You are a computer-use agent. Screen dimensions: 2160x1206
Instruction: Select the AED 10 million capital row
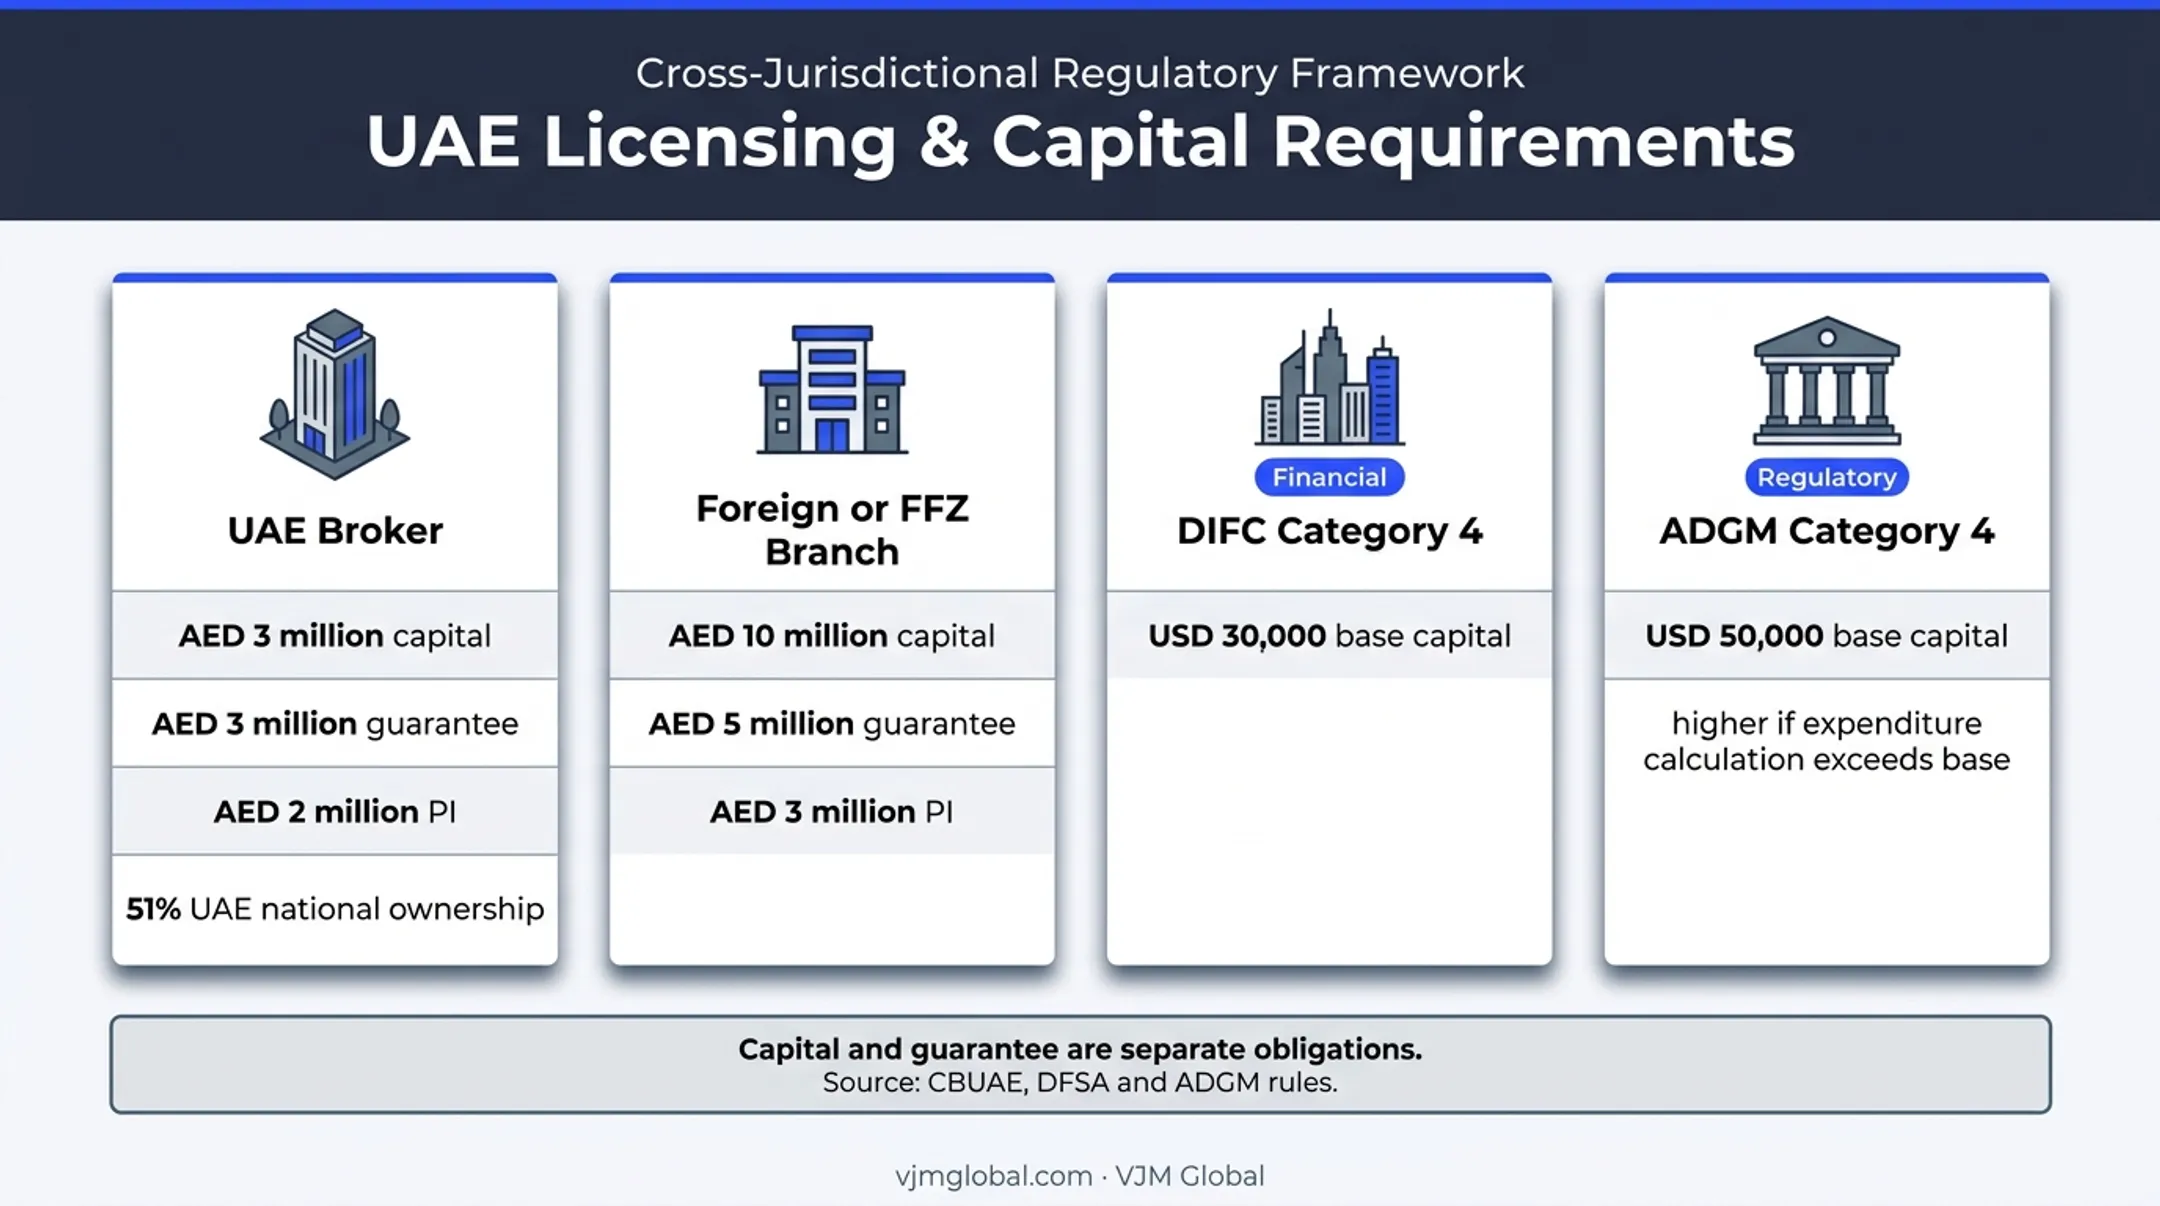click(832, 635)
